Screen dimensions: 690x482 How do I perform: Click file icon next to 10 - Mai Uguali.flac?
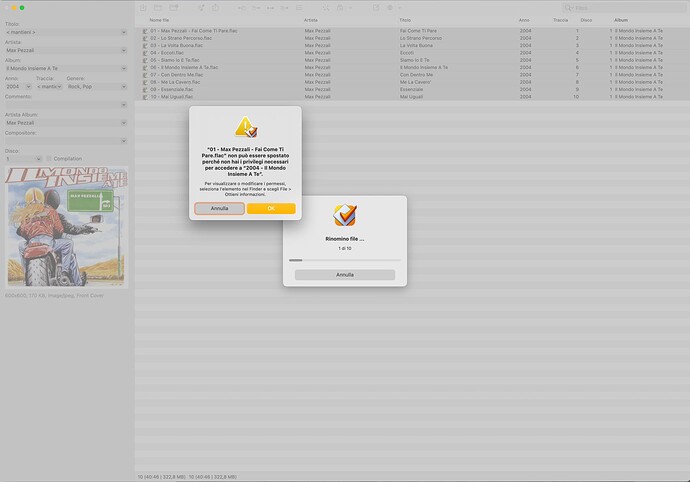point(145,97)
